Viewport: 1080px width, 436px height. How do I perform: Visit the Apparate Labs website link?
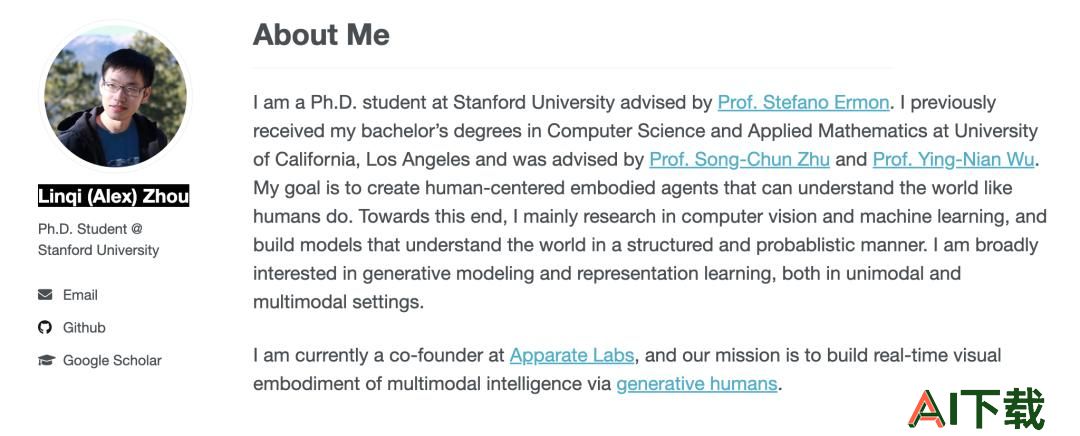(572, 355)
